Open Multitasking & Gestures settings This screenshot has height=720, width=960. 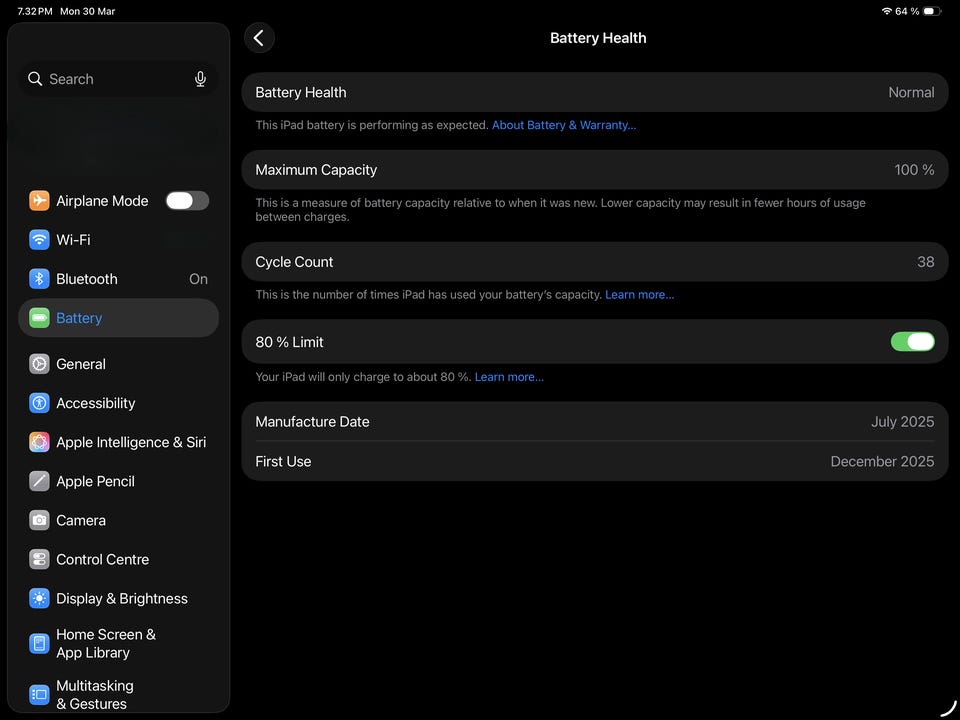click(119, 695)
